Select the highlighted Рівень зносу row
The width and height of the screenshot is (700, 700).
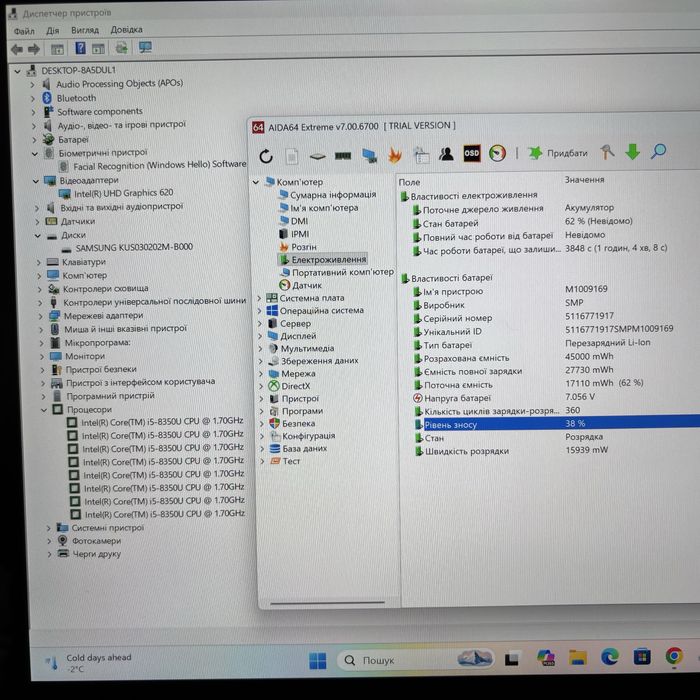556,424
